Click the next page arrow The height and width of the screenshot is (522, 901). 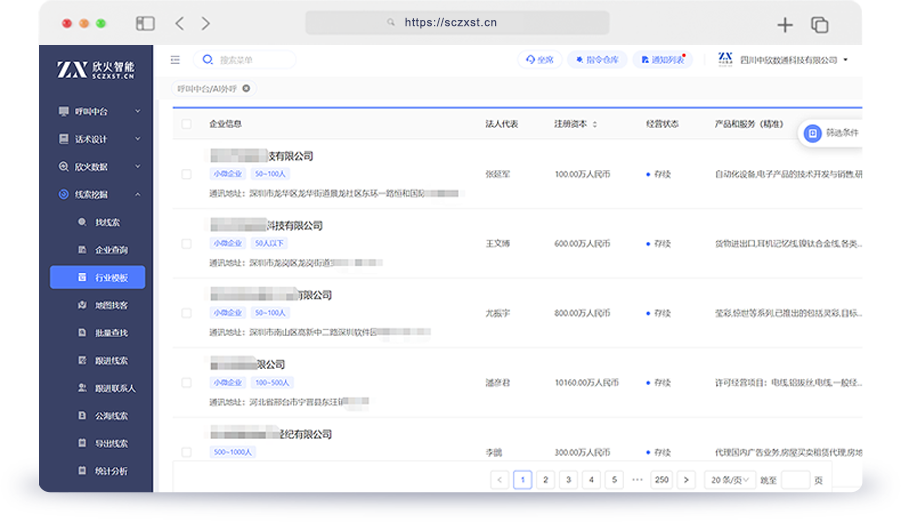point(686,479)
